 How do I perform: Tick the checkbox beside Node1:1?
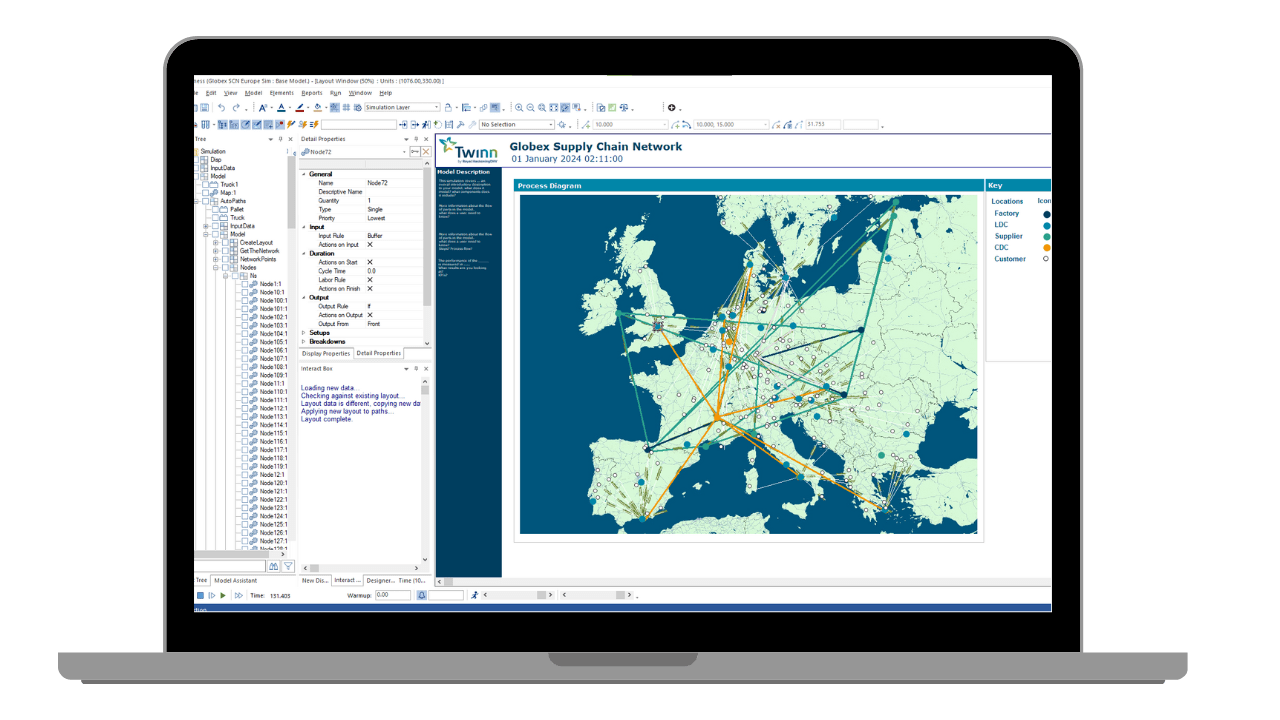click(x=245, y=284)
